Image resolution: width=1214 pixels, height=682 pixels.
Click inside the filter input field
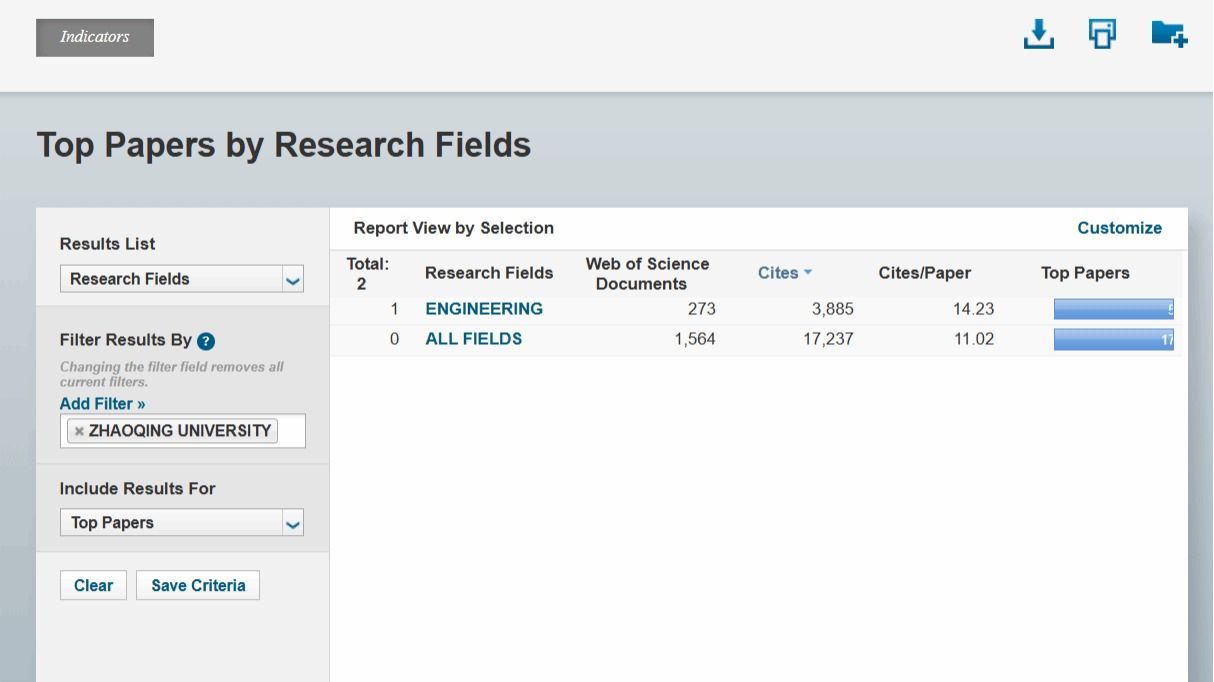291,431
